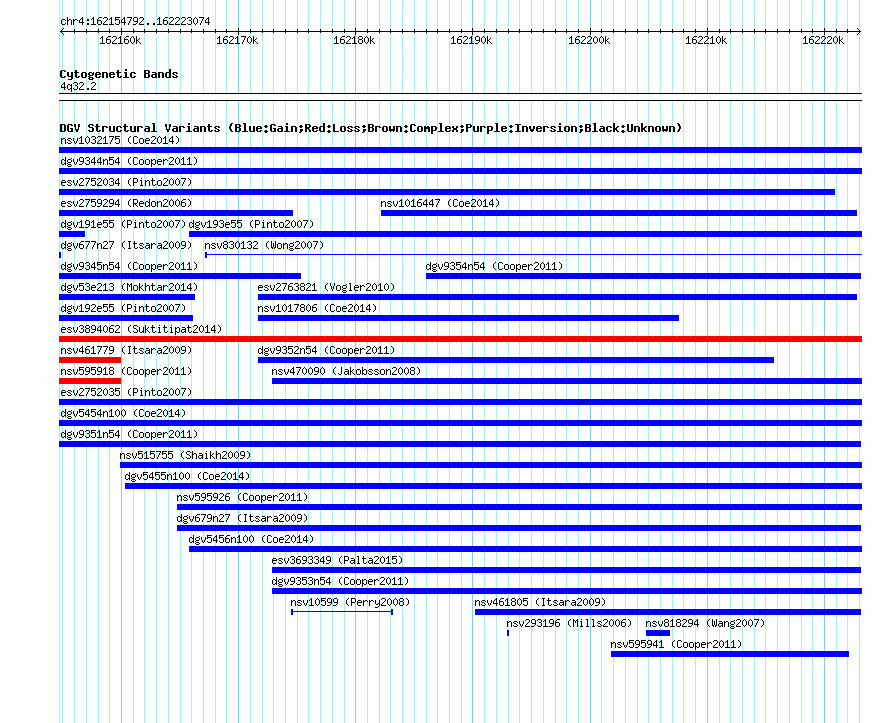Image resolution: width=890 pixels, height=723 pixels.
Task: Click the 162200k ruler tick label
Action: [x=589, y=40]
